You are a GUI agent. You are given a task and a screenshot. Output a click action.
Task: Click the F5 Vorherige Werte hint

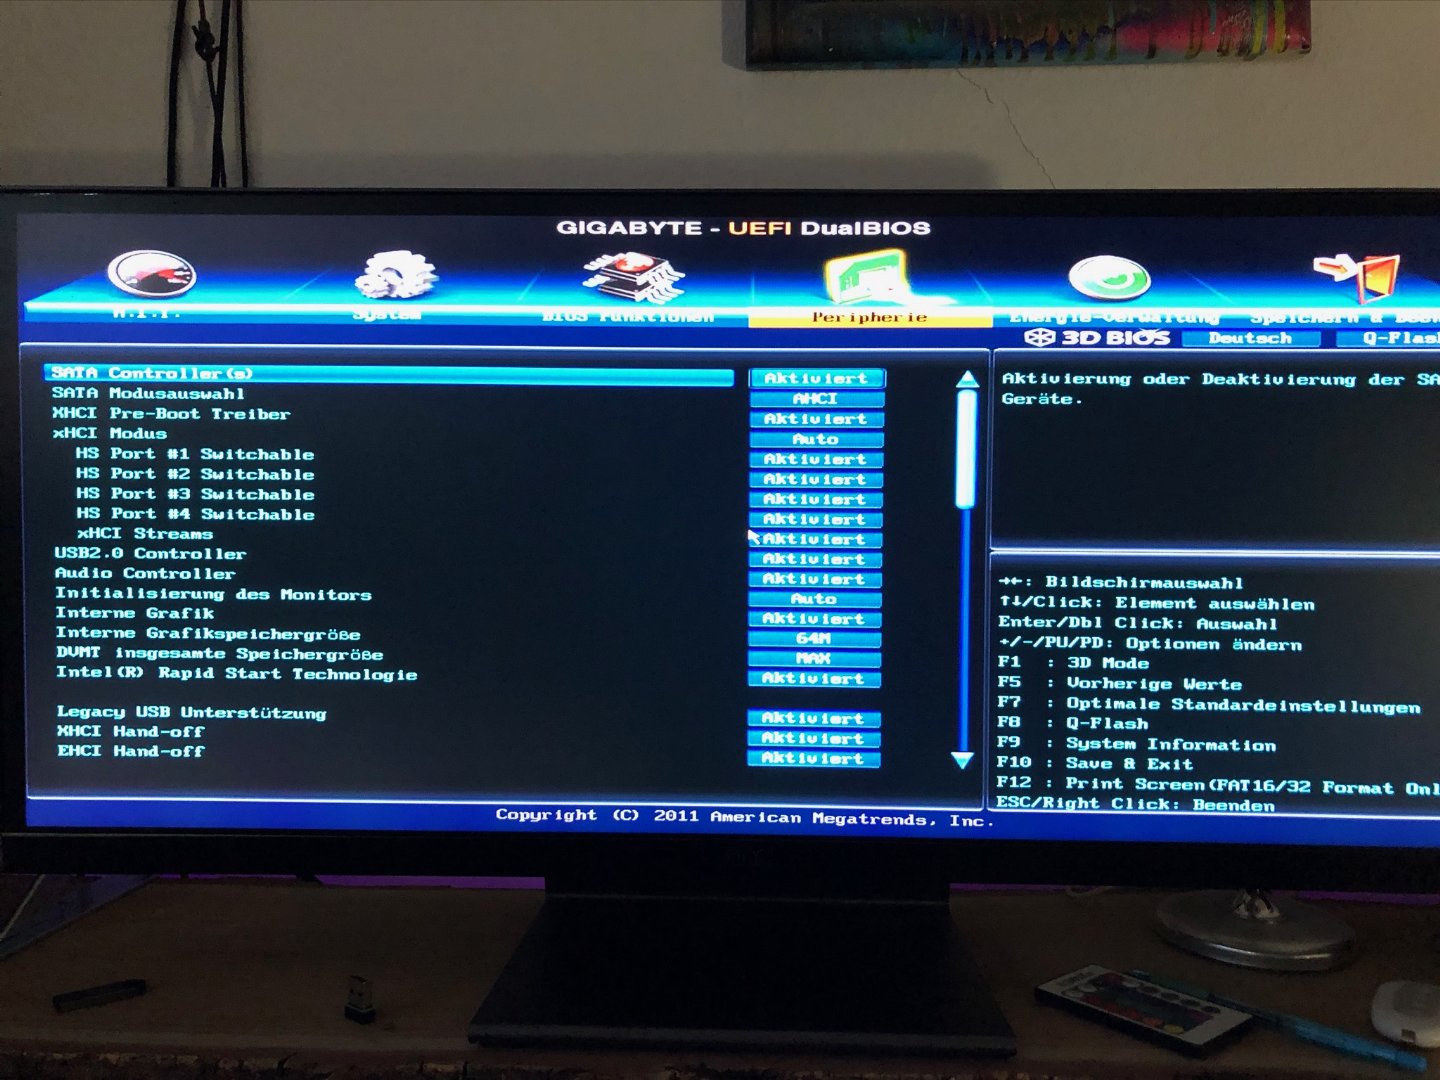1120,684
